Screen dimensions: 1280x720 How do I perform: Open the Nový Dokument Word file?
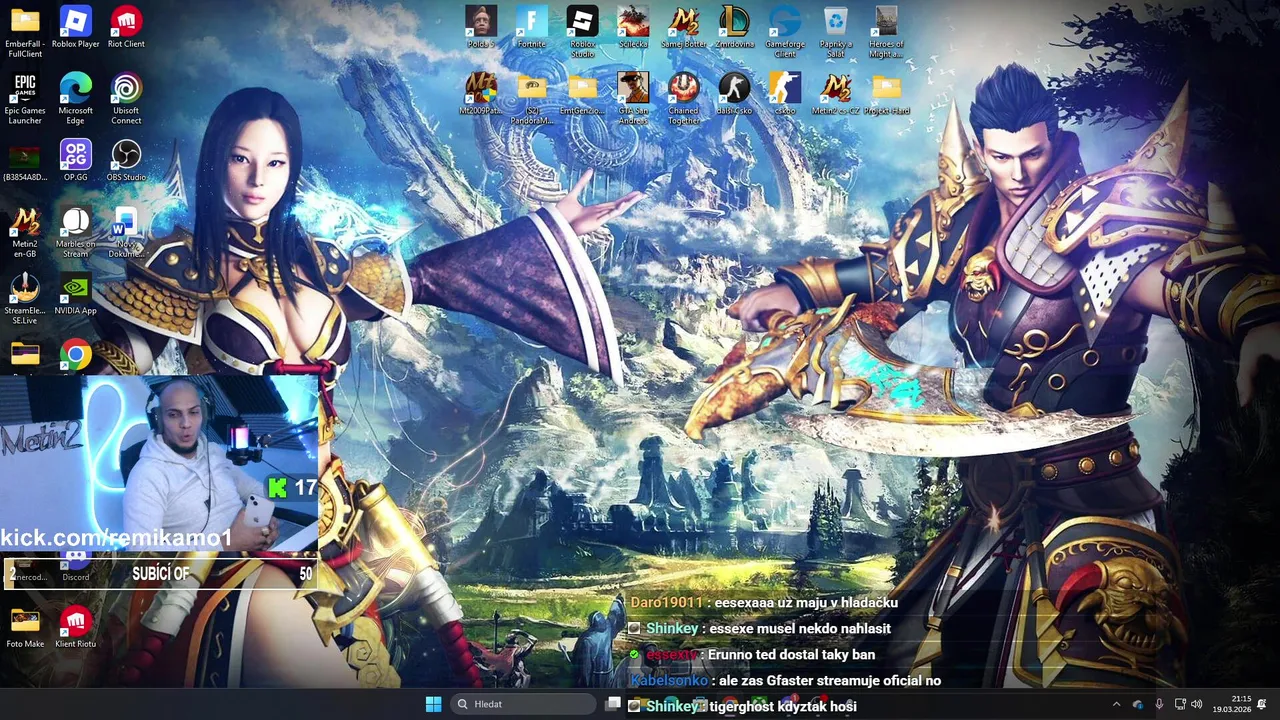coord(126,231)
